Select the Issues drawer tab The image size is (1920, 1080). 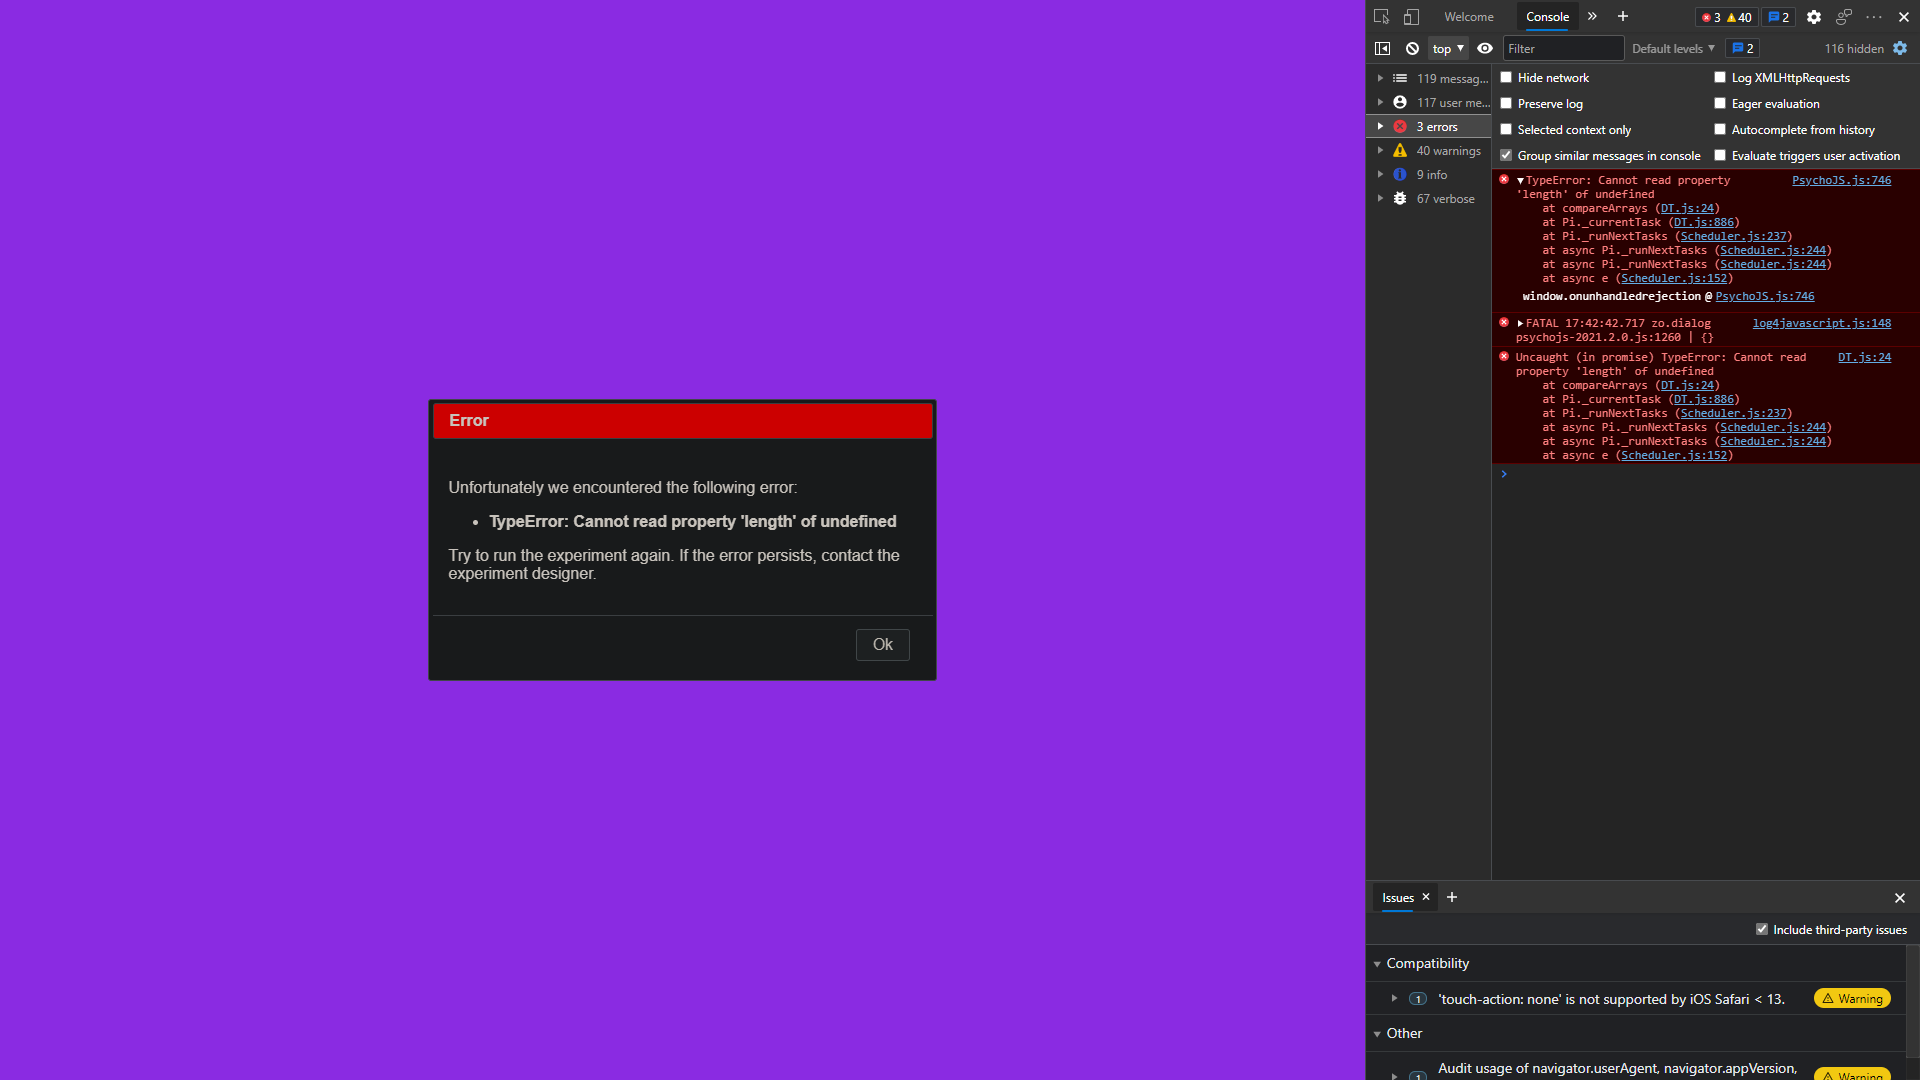pos(1397,898)
